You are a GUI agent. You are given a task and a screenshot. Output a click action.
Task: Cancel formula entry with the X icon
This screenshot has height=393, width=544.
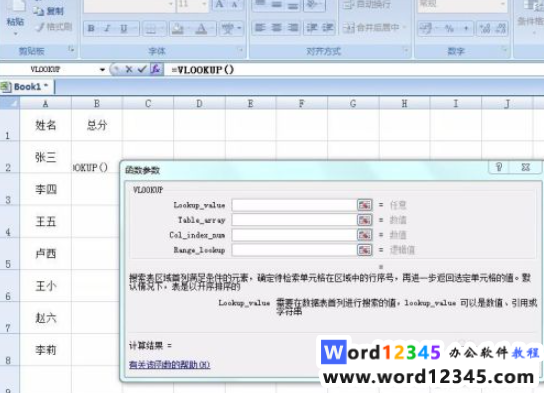(x=129, y=70)
